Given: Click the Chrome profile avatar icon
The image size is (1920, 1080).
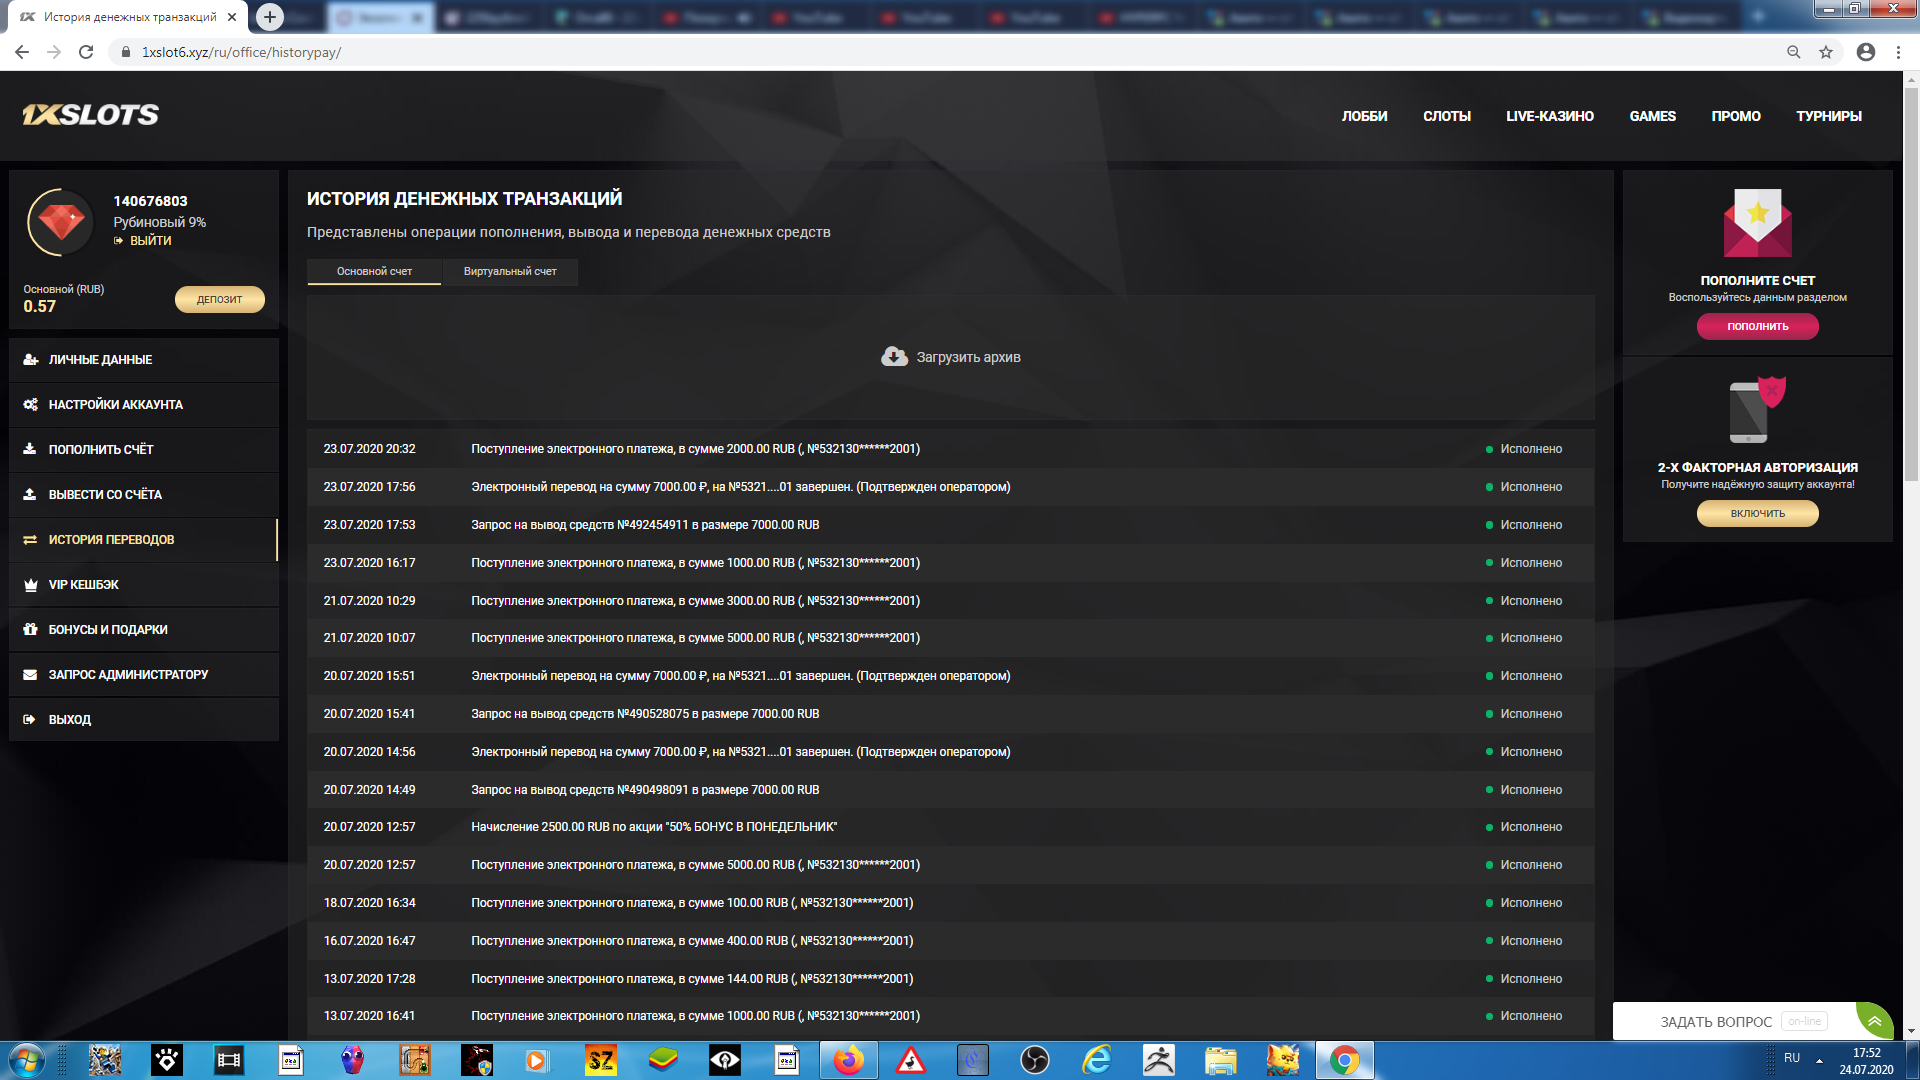Looking at the screenshot, I should click(x=1866, y=52).
